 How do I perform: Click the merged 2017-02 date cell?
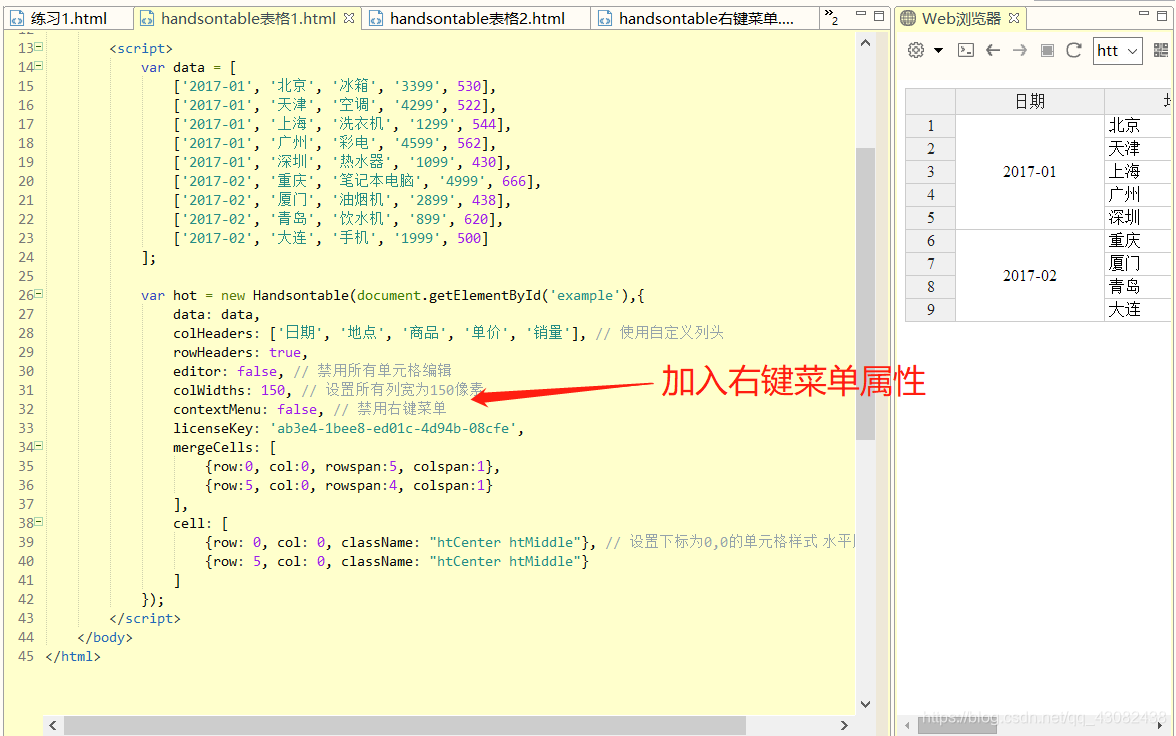pyautogui.click(x=1030, y=275)
